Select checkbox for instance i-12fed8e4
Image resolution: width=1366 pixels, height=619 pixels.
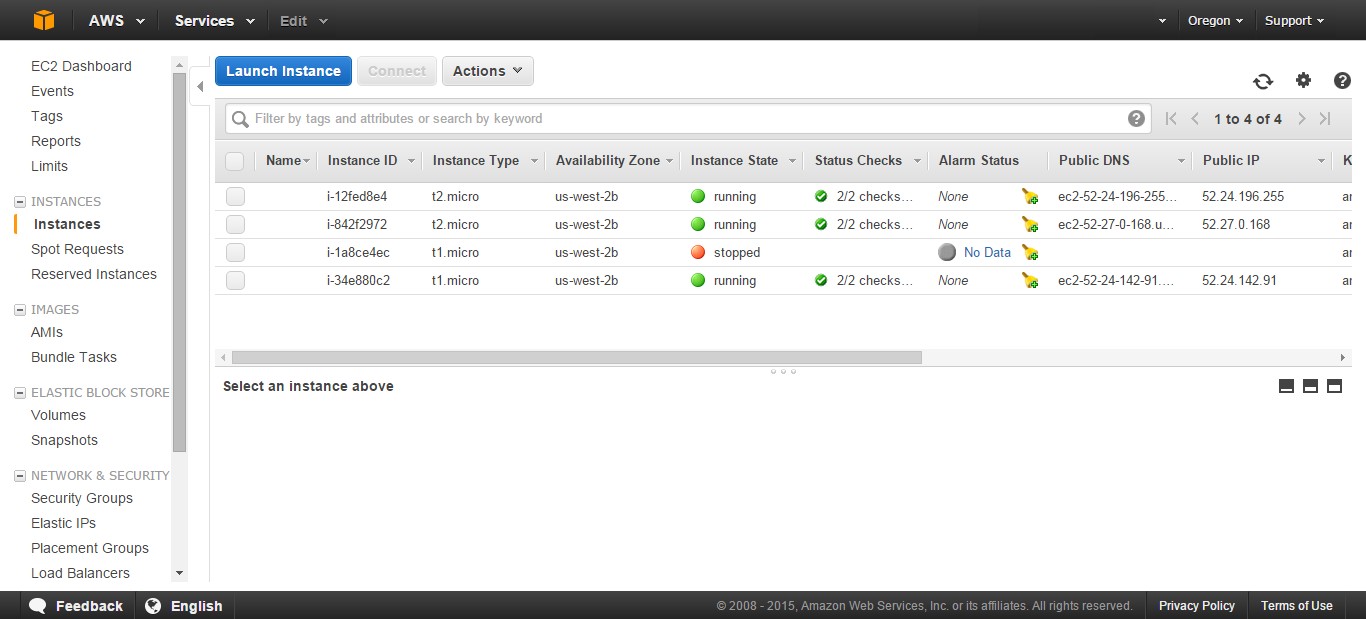coord(235,197)
